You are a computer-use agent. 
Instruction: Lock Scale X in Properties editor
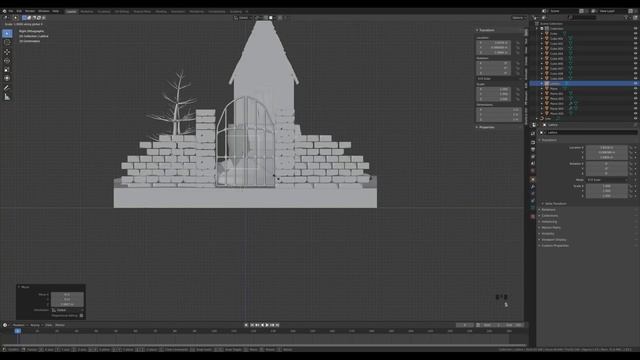tap(631, 186)
